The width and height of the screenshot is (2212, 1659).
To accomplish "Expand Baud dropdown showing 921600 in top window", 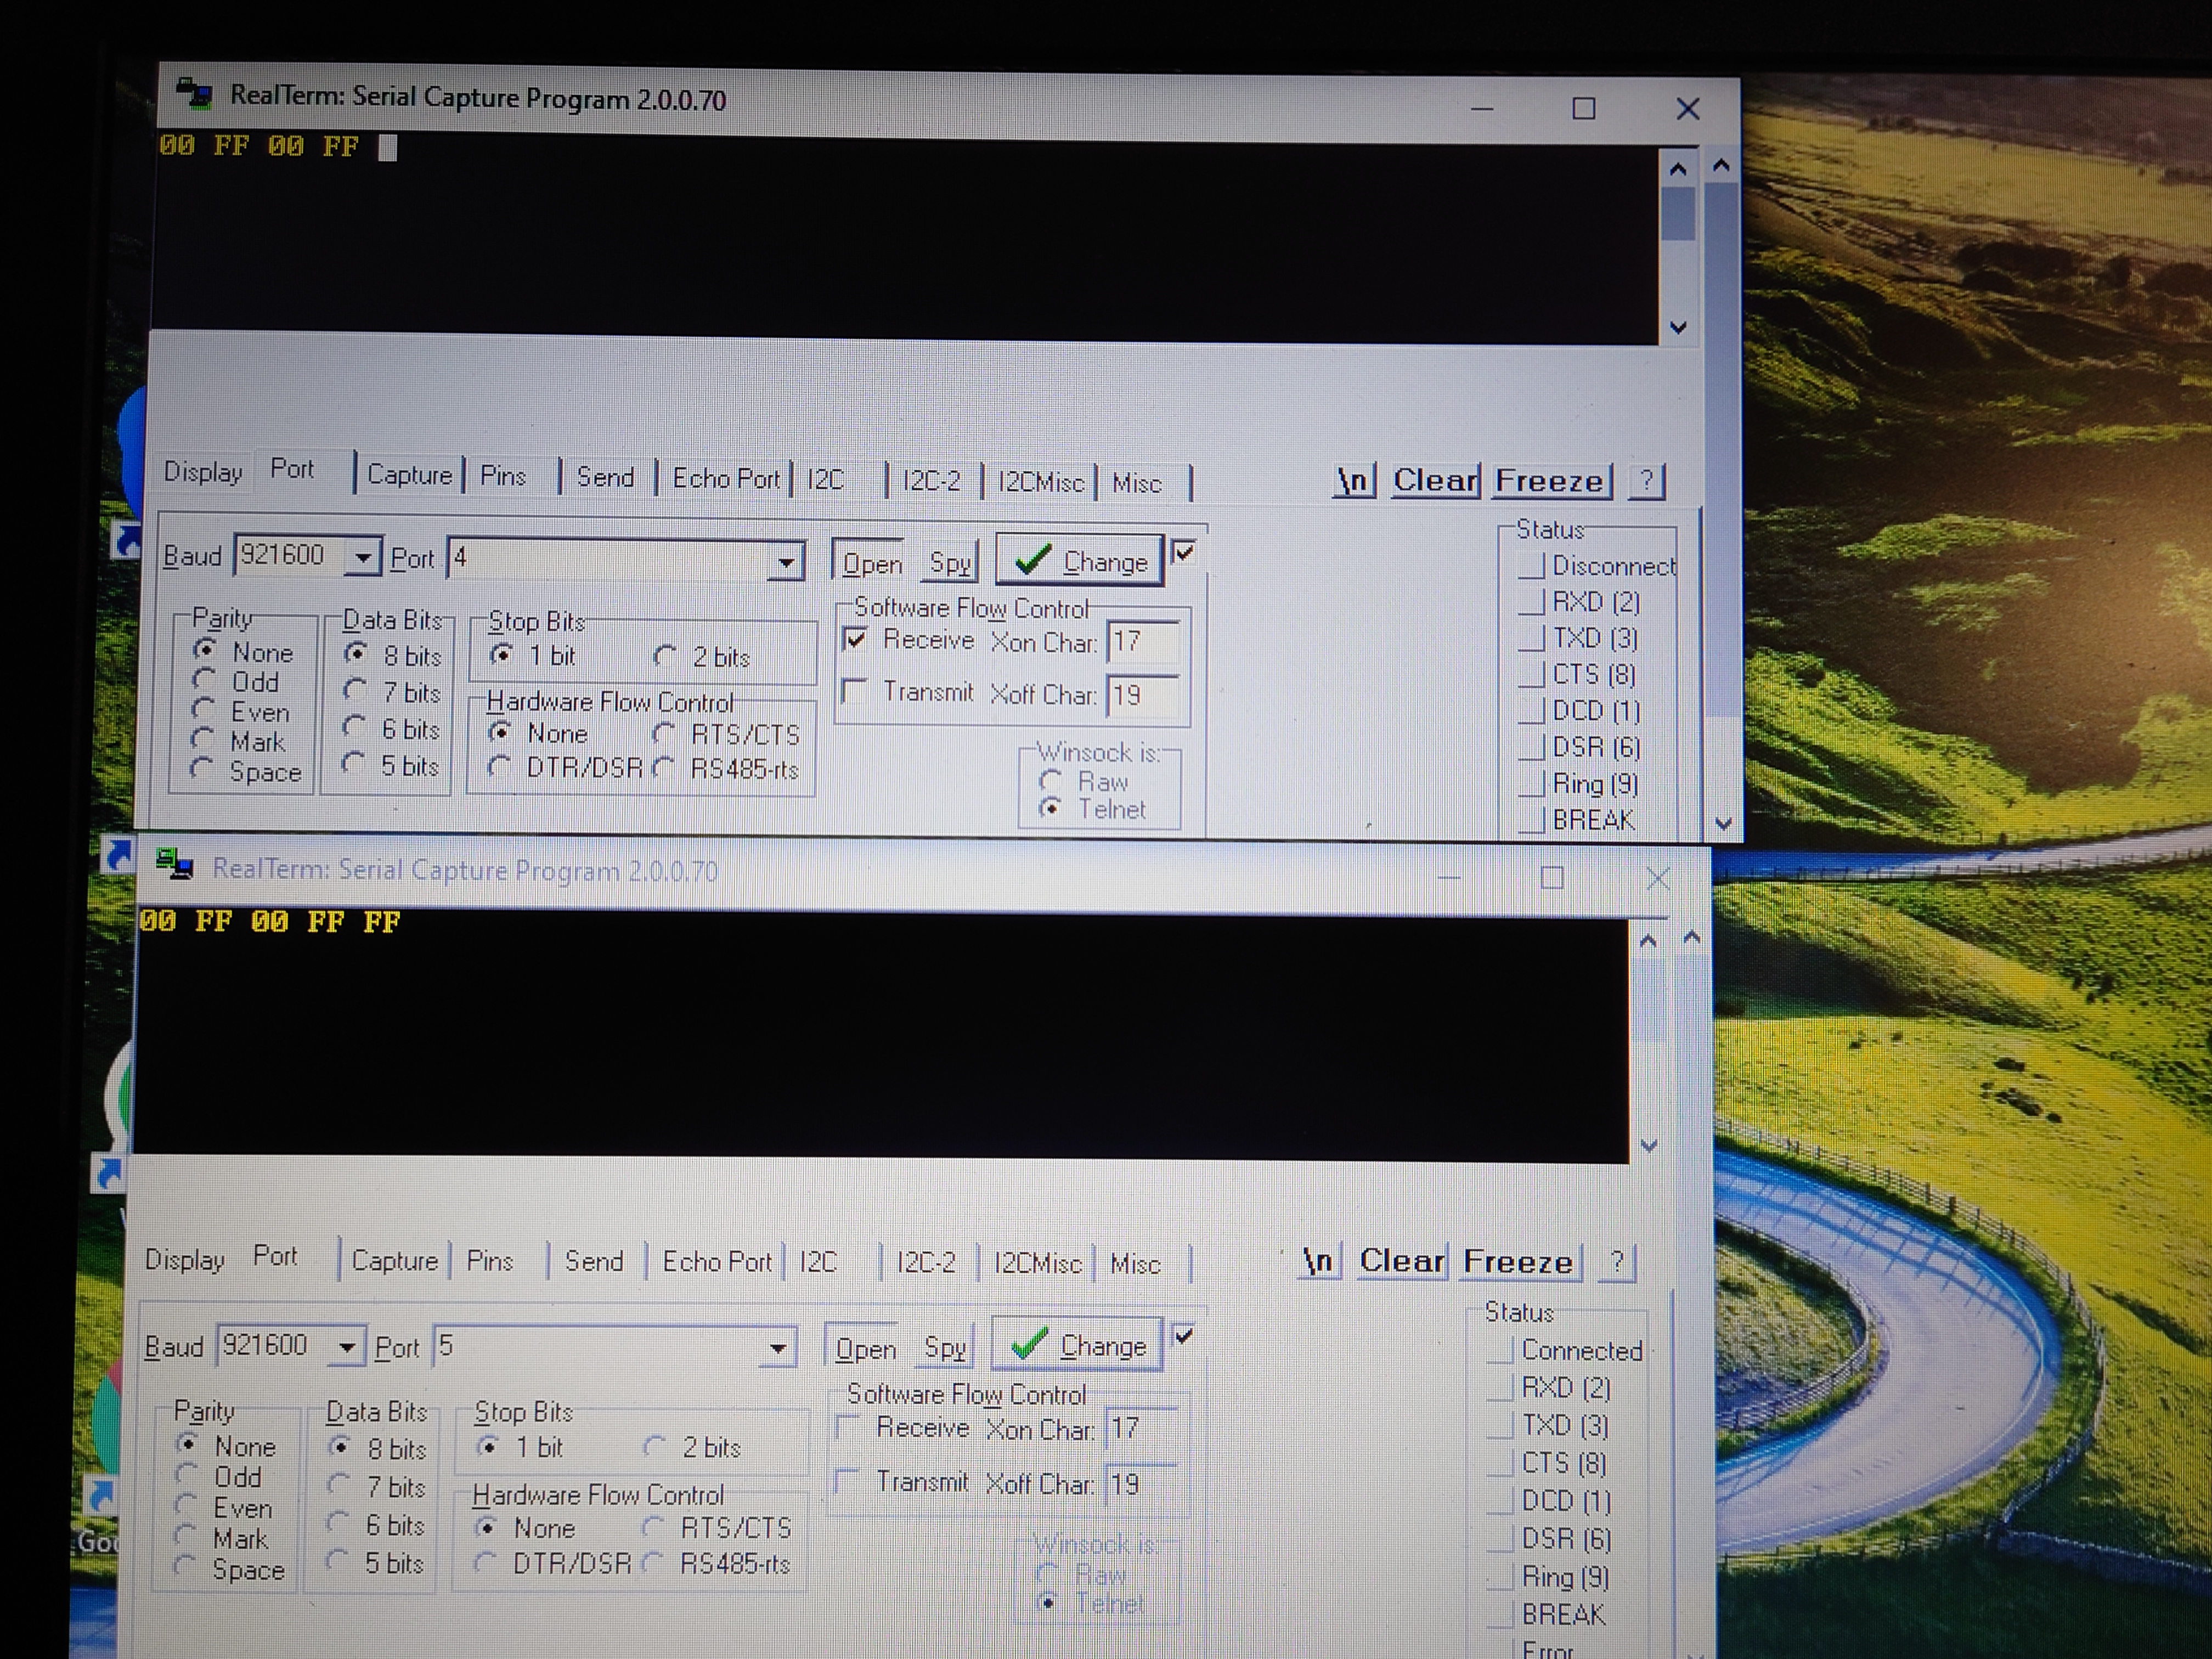I will [x=364, y=557].
